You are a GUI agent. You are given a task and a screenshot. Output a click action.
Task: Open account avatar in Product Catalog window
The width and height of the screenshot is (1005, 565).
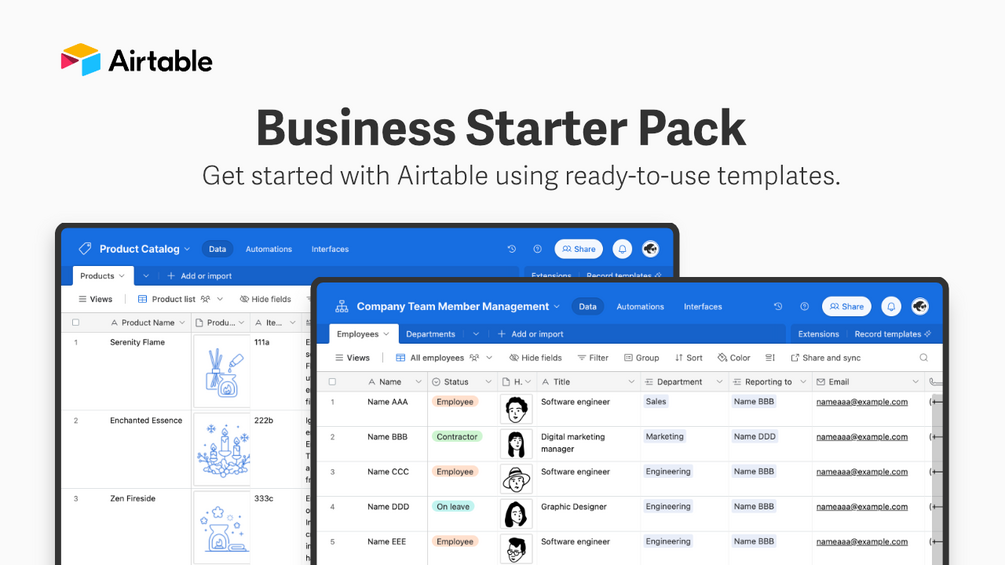coord(650,249)
